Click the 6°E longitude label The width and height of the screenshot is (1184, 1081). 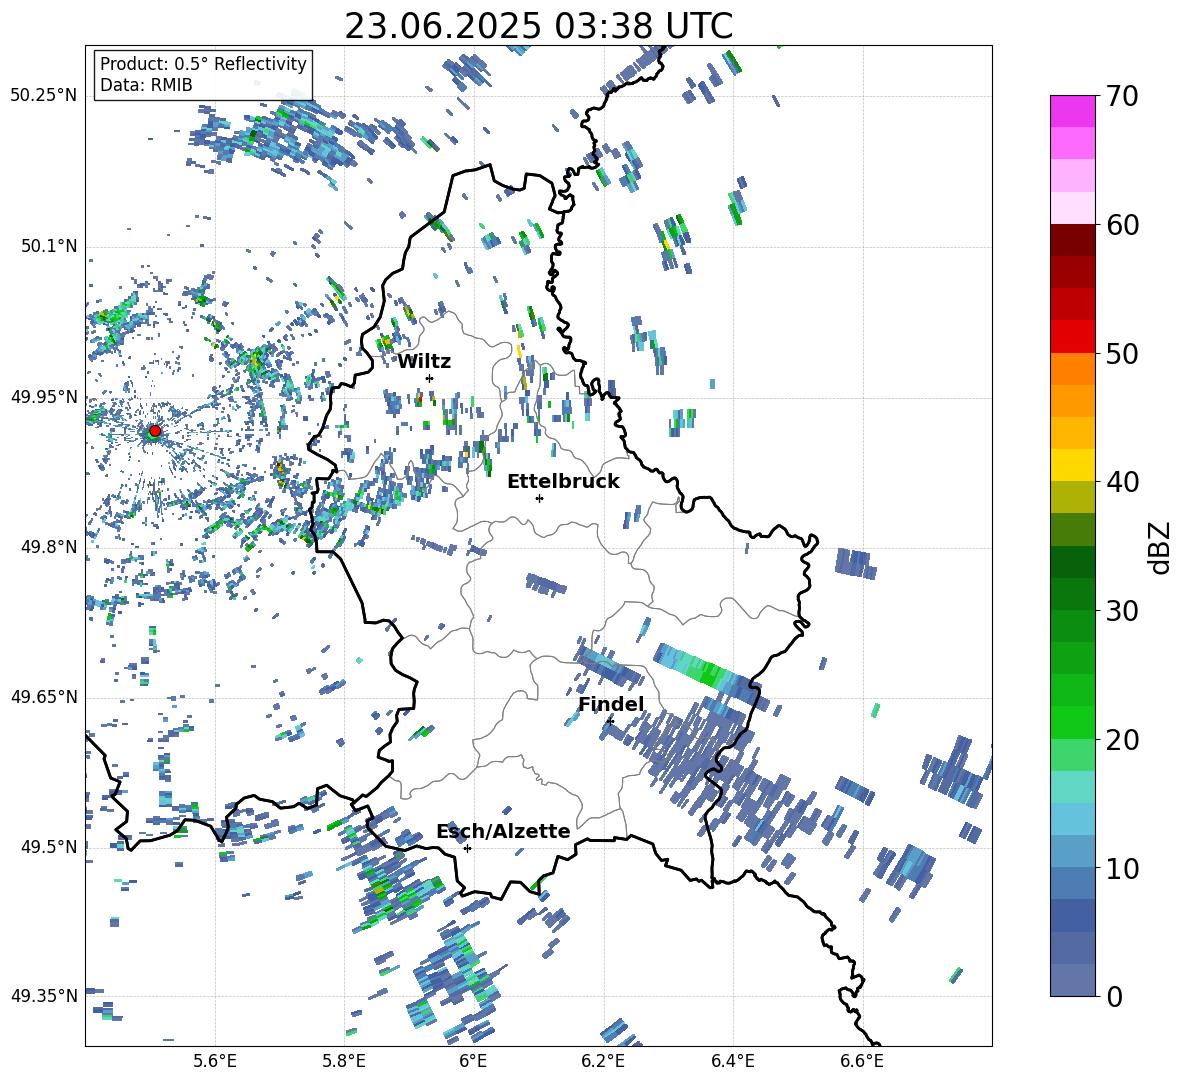(473, 1061)
